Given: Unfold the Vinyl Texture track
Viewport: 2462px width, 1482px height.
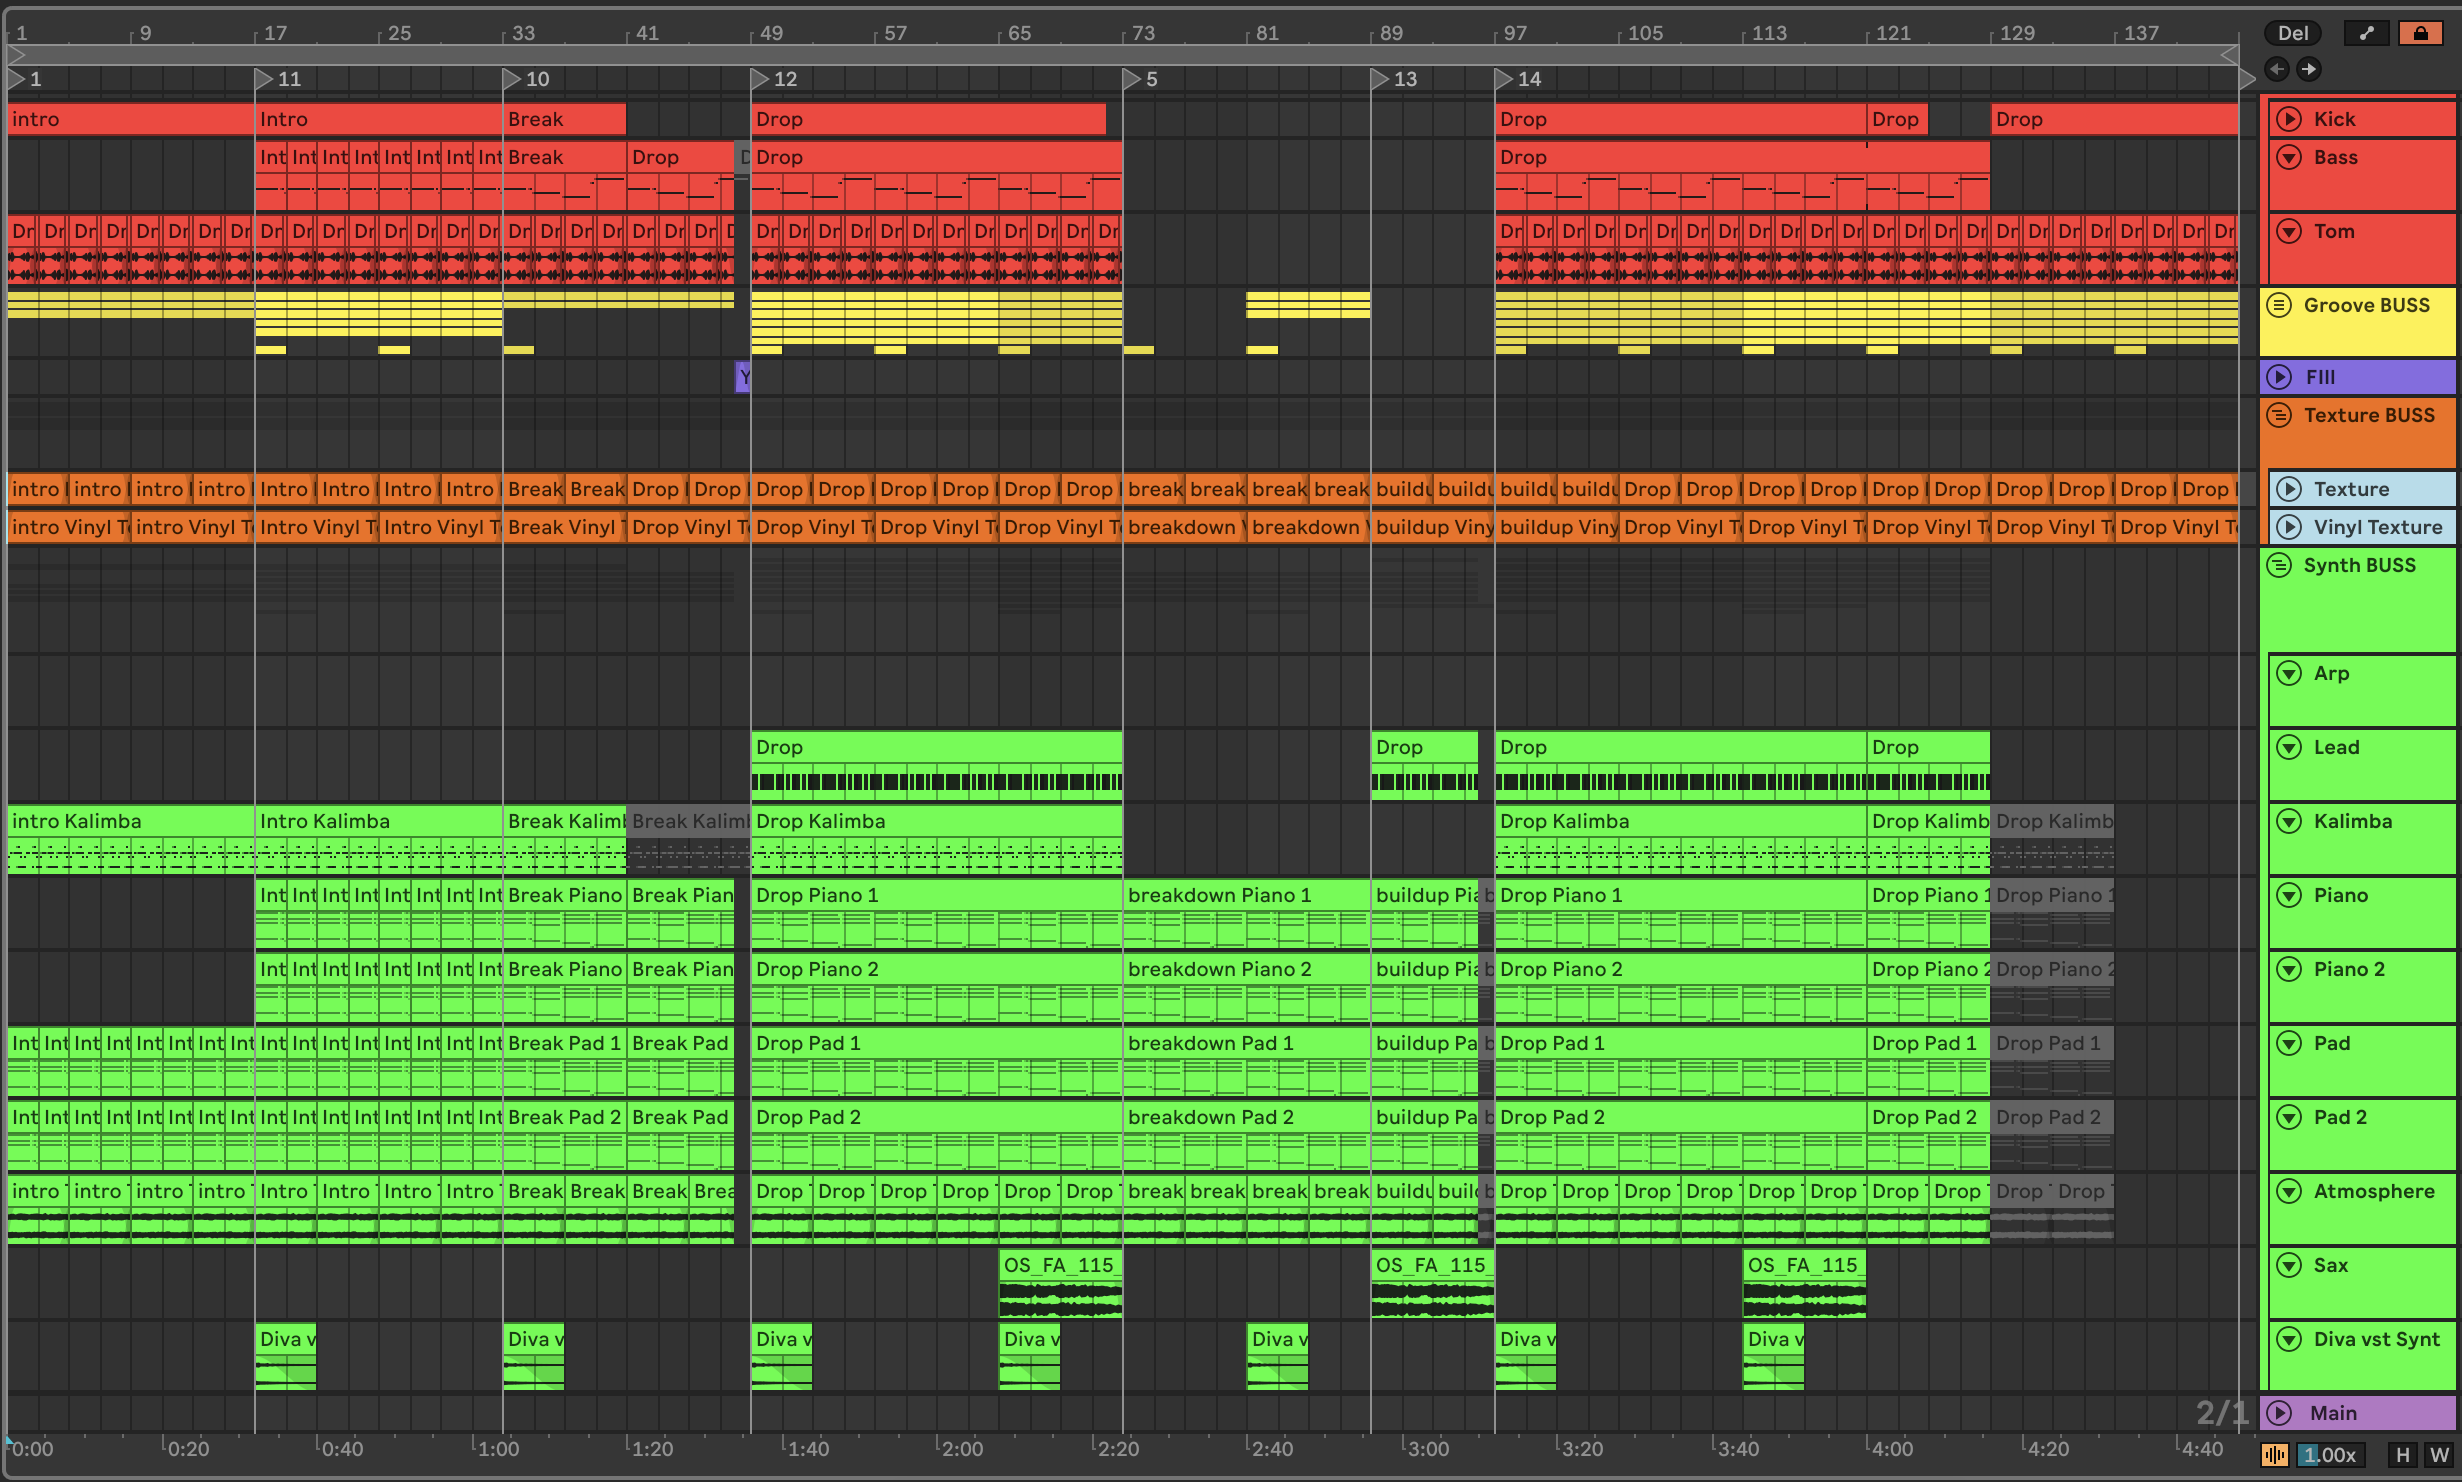Looking at the screenshot, I should pos(2288,527).
